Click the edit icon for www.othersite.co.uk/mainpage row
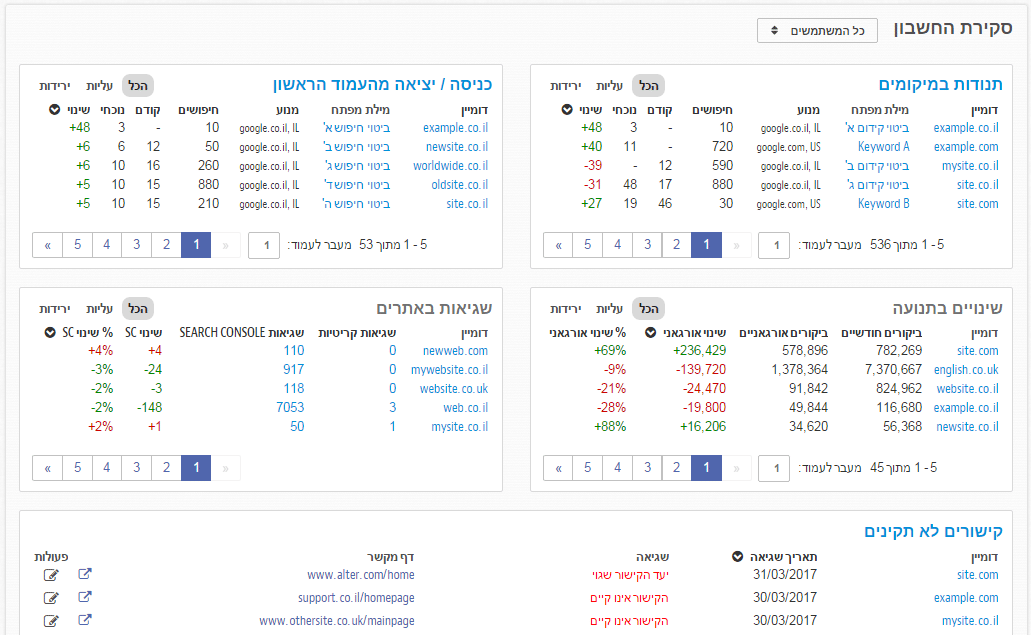The image size is (1031, 635). coord(51,621)
